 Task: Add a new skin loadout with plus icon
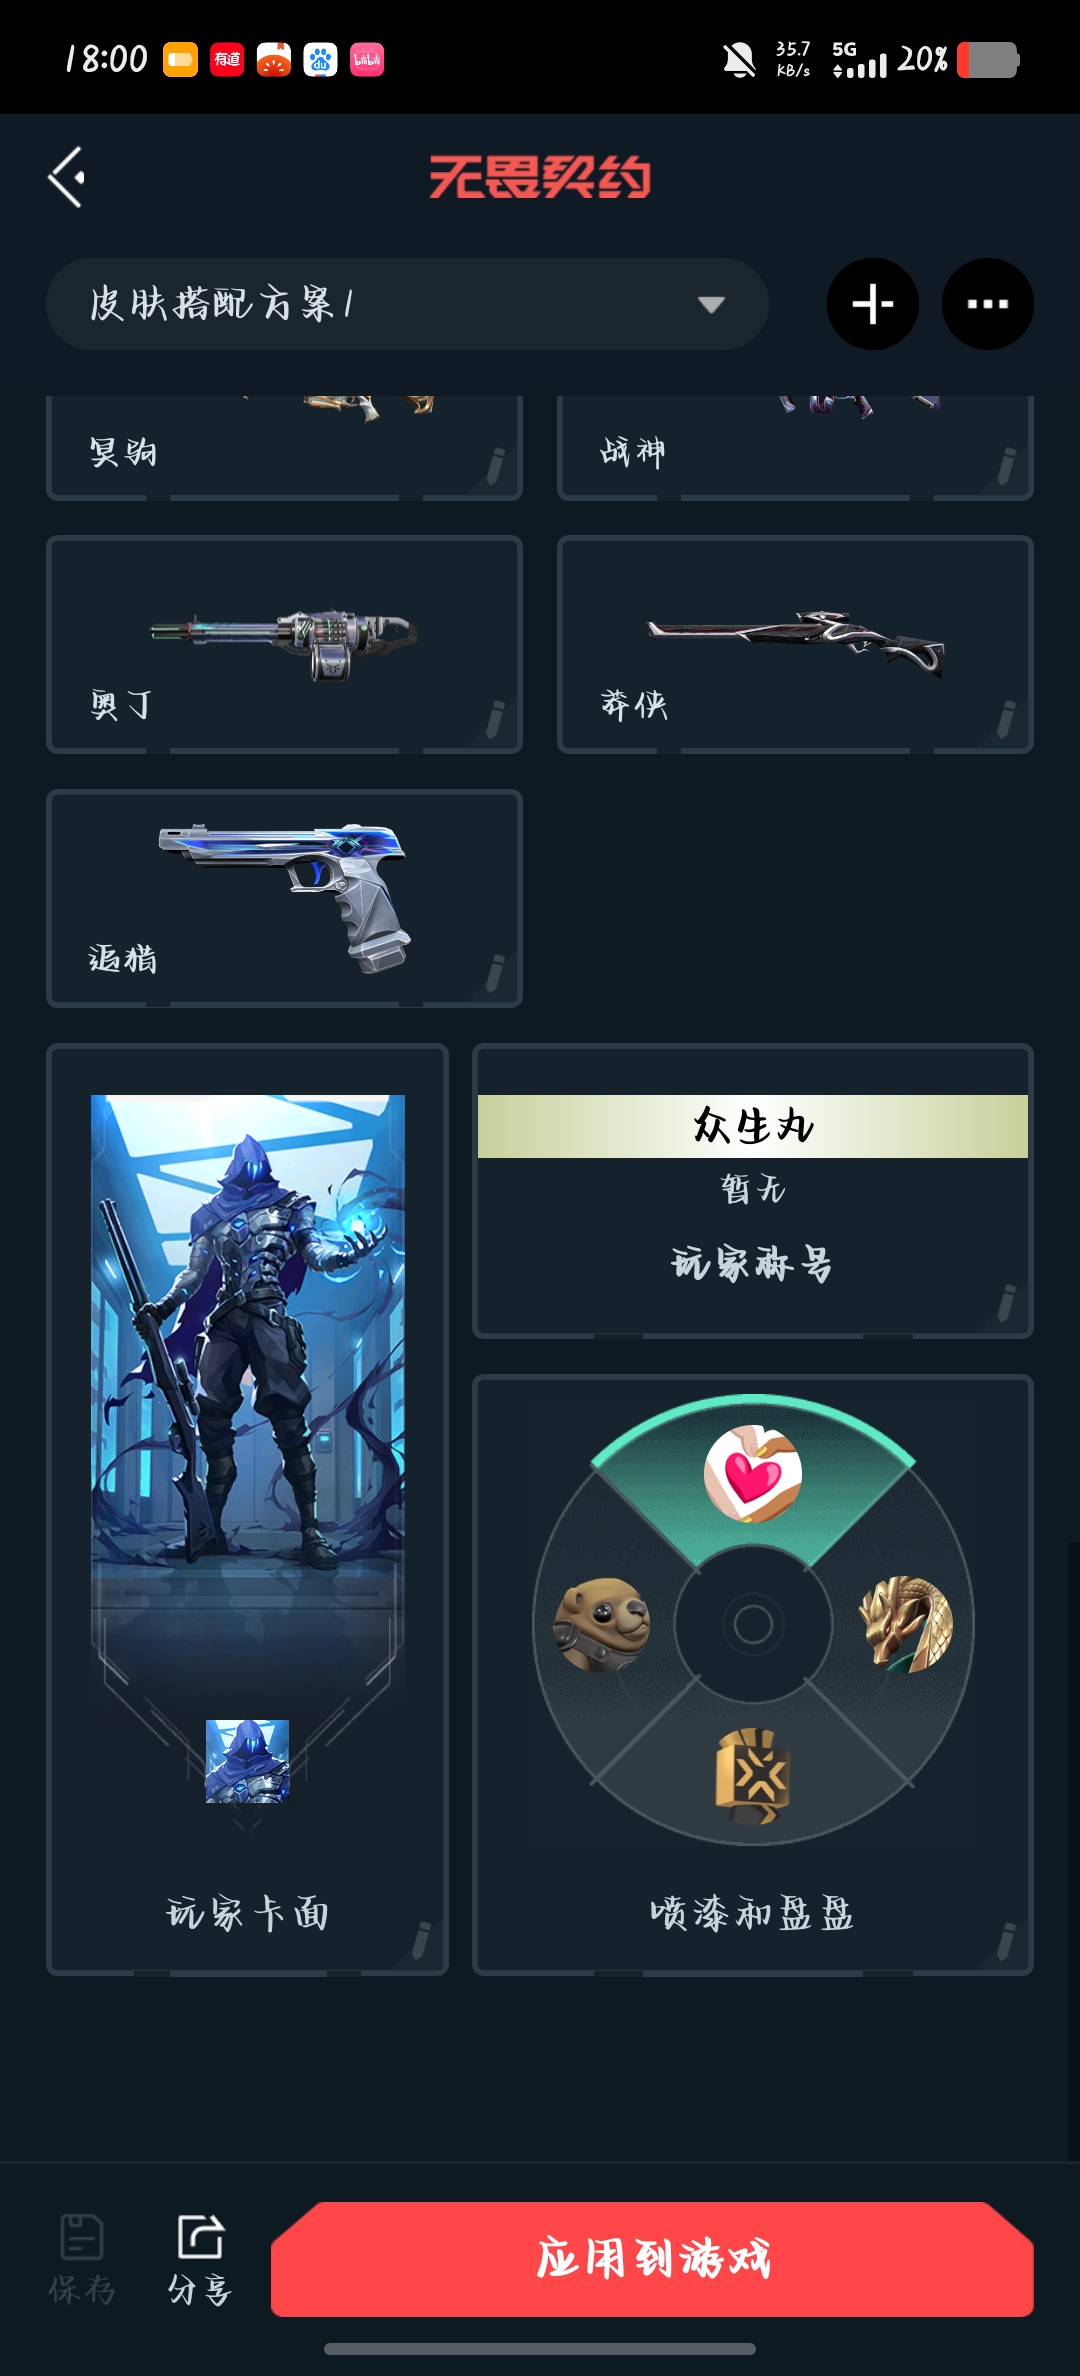pos(873,304)
